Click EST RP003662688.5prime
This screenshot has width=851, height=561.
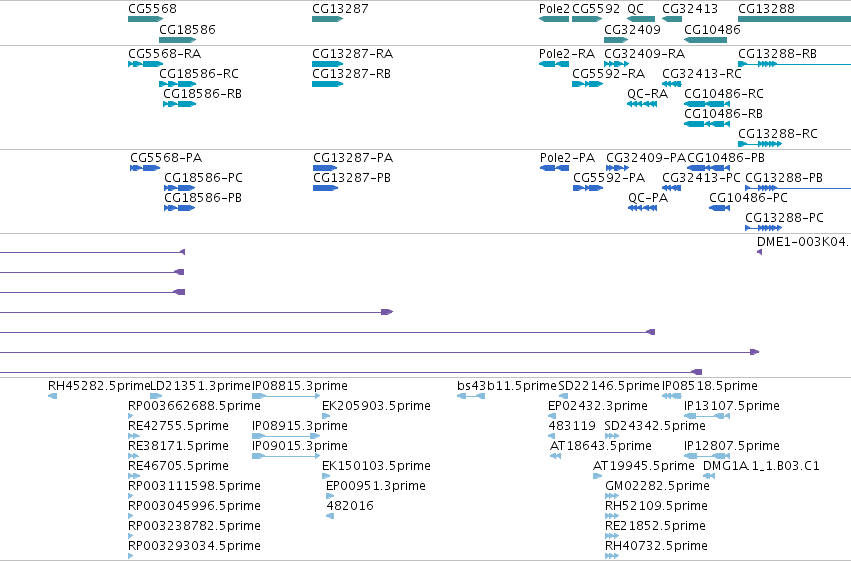click(194, 406)
